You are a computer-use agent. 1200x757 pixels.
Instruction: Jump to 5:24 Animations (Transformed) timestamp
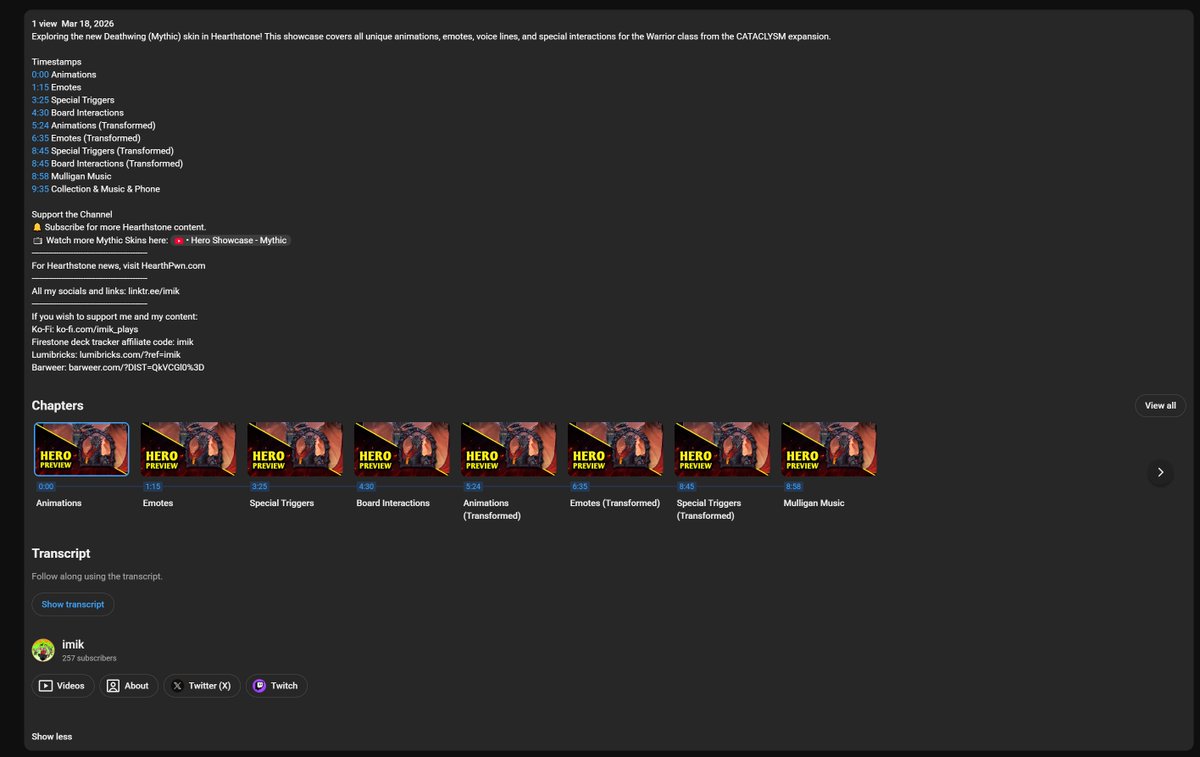(x=40, y=126)
